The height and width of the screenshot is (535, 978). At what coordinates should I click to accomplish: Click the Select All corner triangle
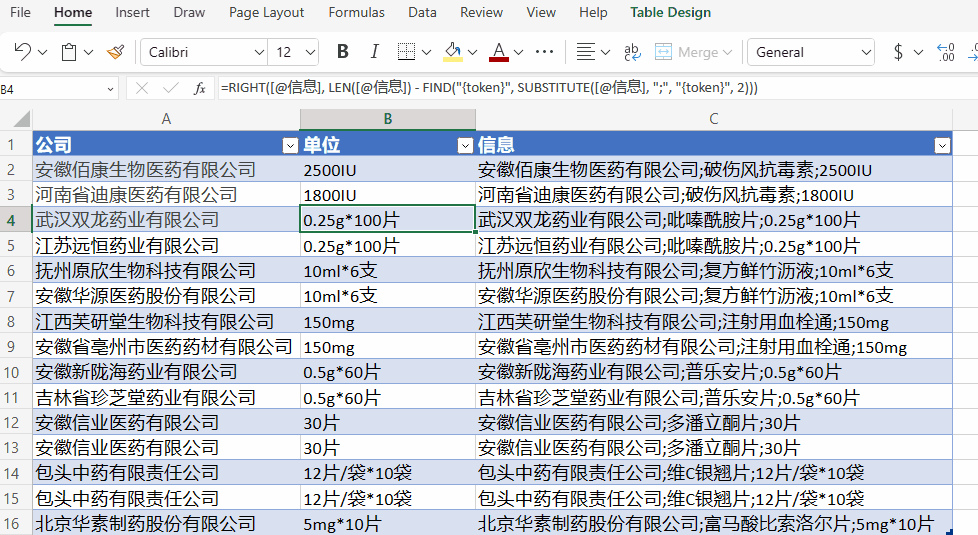pos(21,118)
